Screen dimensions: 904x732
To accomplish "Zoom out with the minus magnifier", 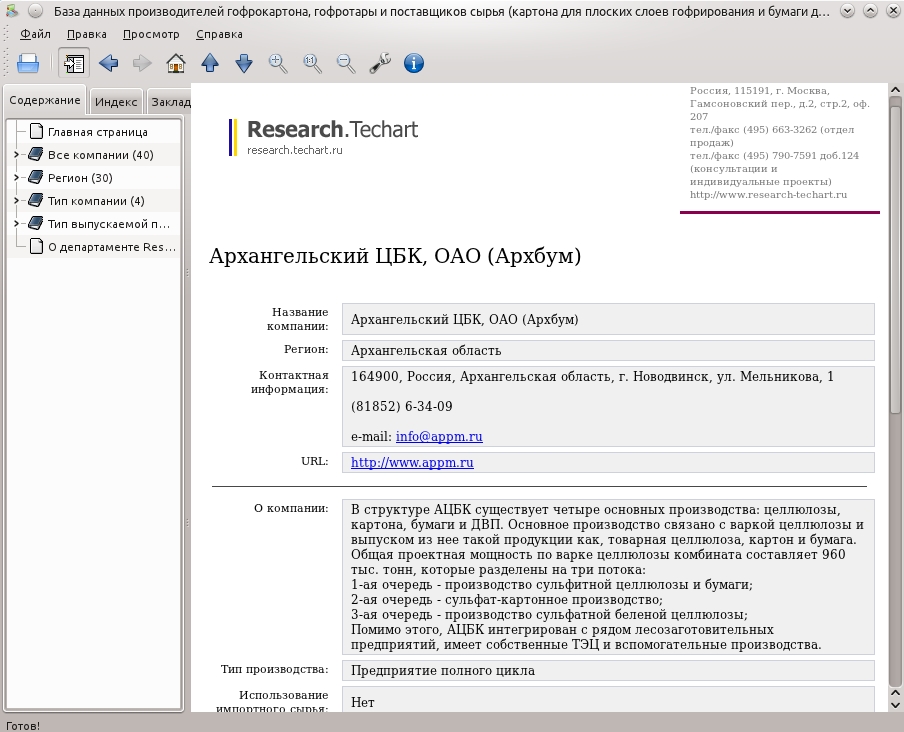I will 346,63.
